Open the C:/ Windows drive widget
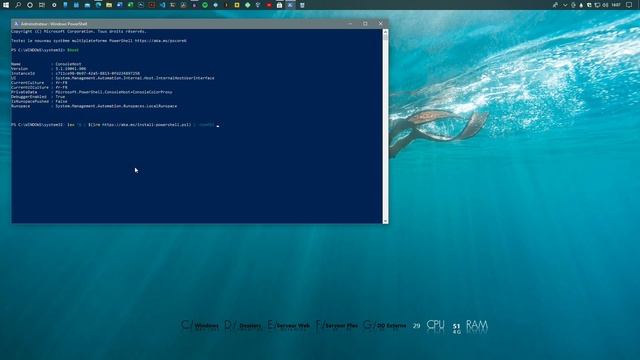The image size is (640, 360). pyautogui.click(x=200, y=325)
